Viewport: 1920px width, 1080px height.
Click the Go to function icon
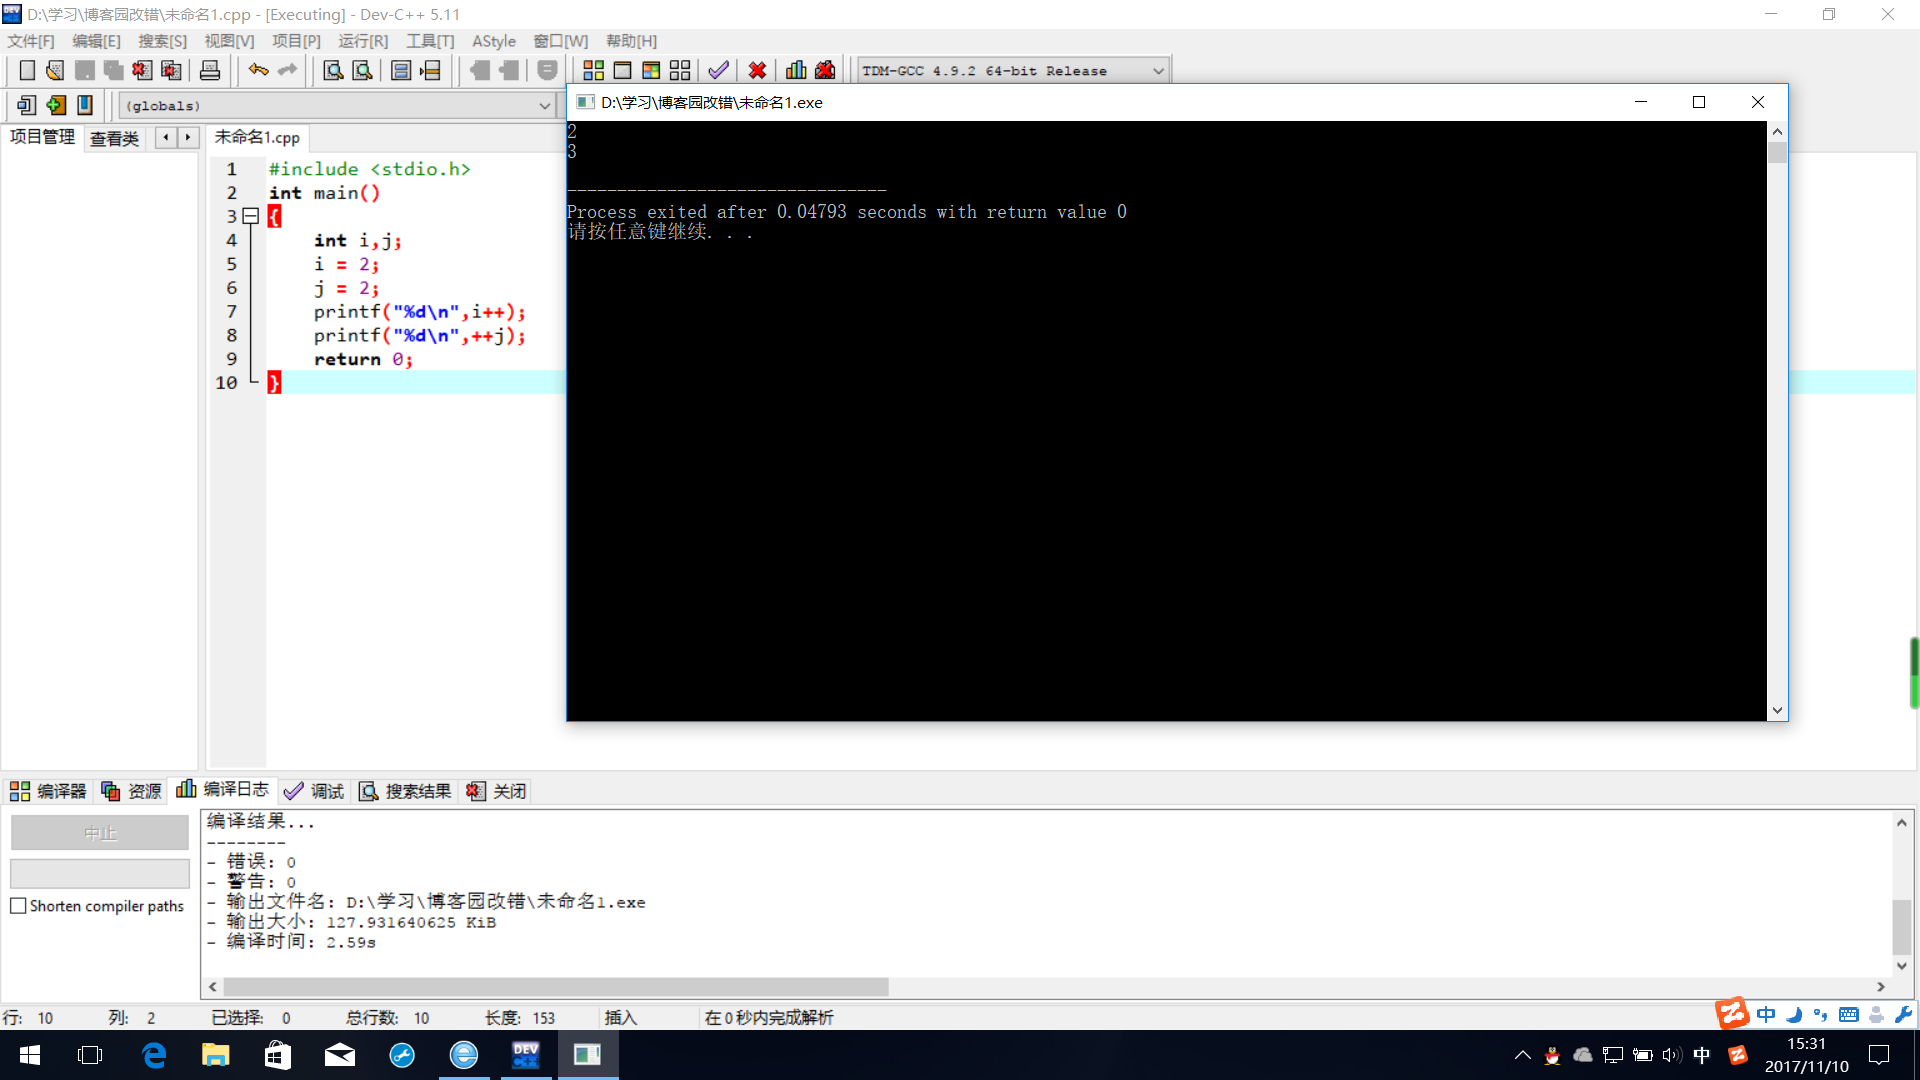coord(401,70)
